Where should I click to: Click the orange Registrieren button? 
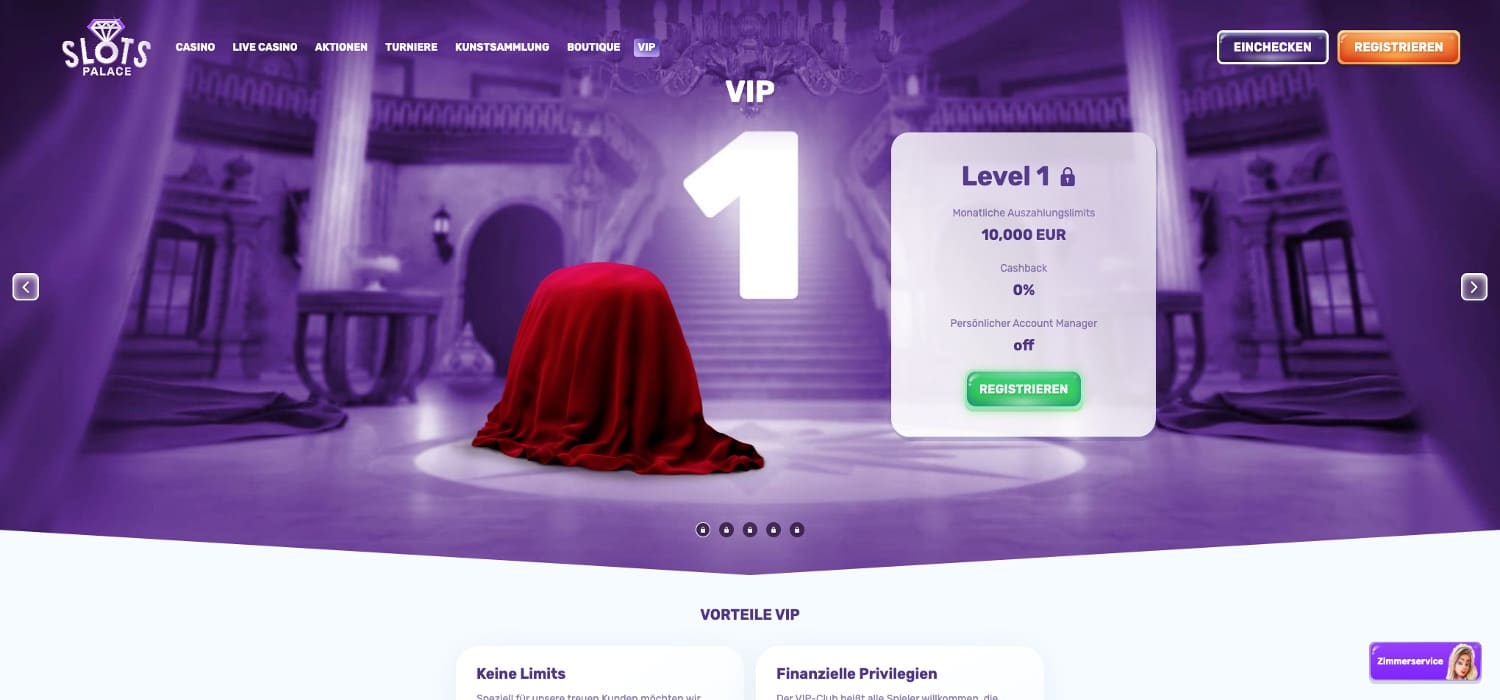coord(1398,47)
